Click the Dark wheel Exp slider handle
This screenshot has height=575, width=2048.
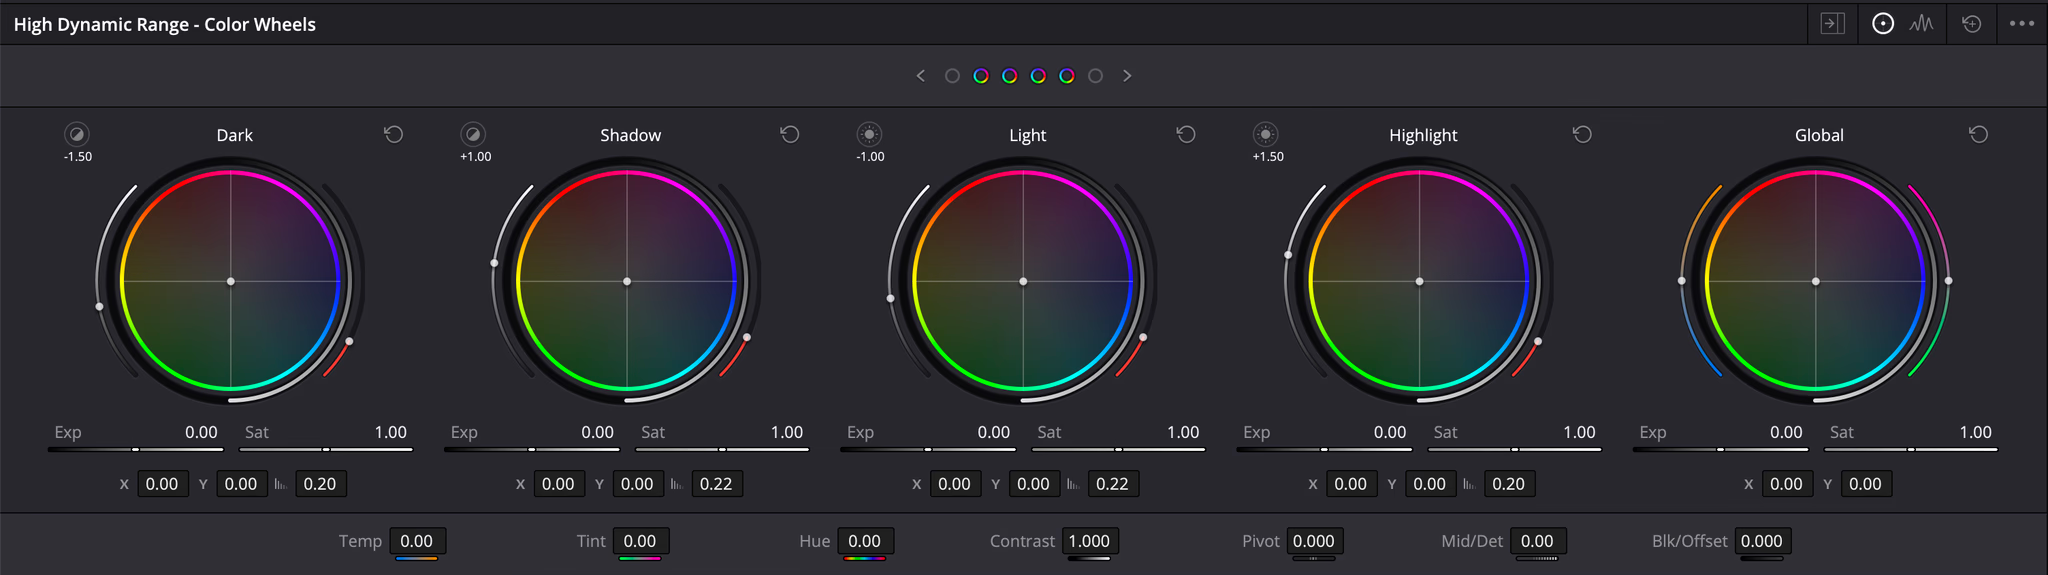(135, 450)
